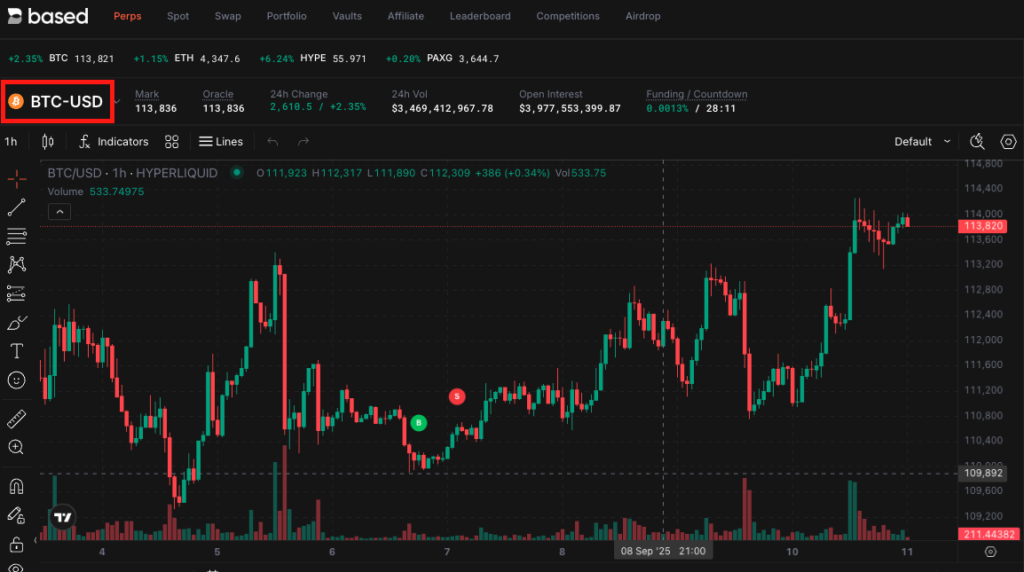Select PAXG in the ticker strip
1024x572 pixels.
coord(442,59)
